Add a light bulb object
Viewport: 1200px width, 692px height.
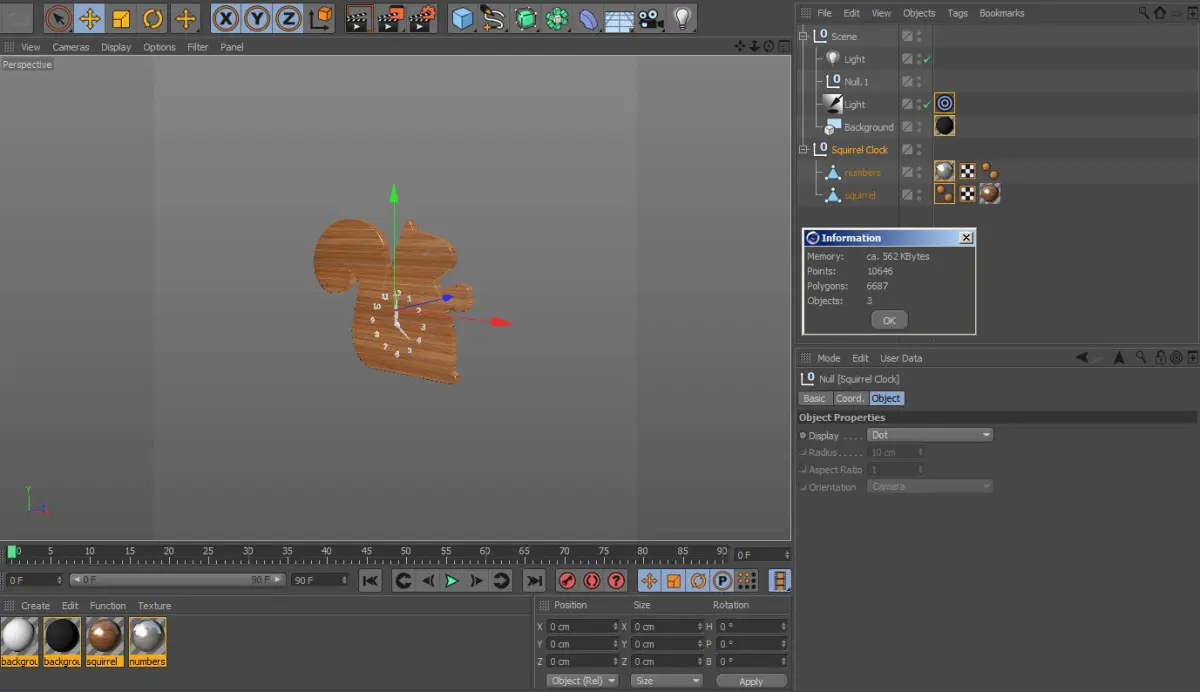[682, 18]
